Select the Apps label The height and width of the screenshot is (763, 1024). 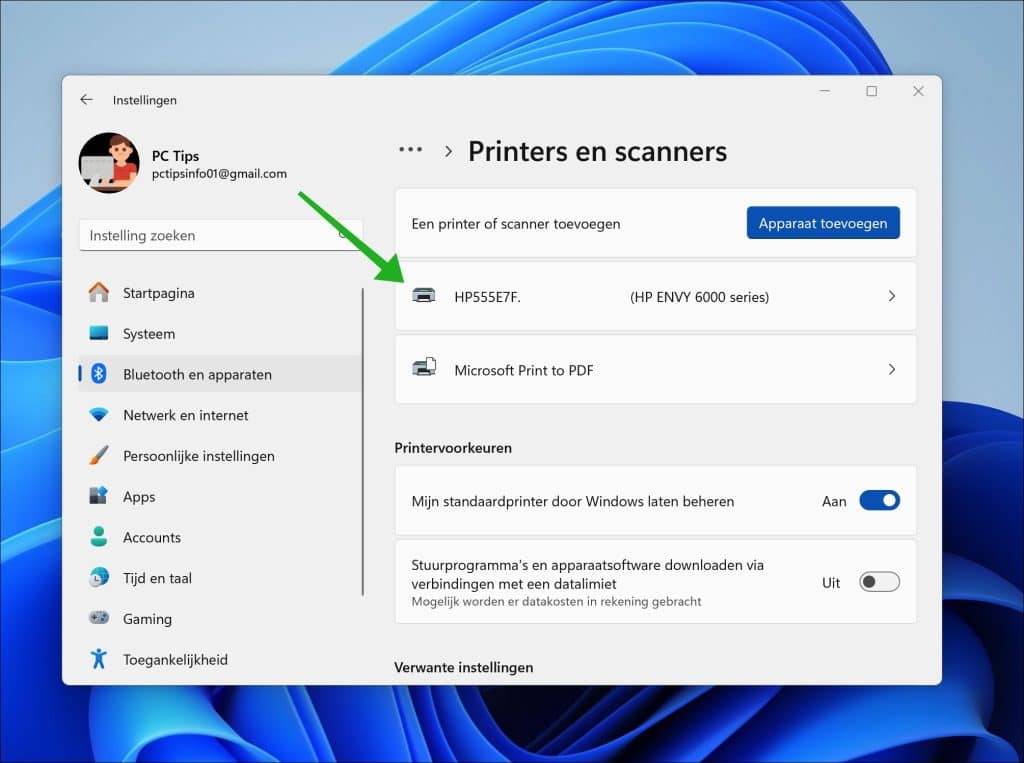tap(139, 497)
